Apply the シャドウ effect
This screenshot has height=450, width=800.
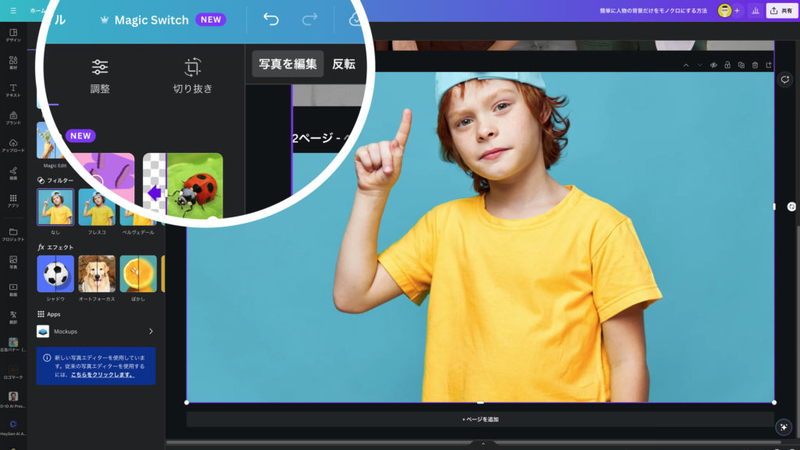point(55,274)
